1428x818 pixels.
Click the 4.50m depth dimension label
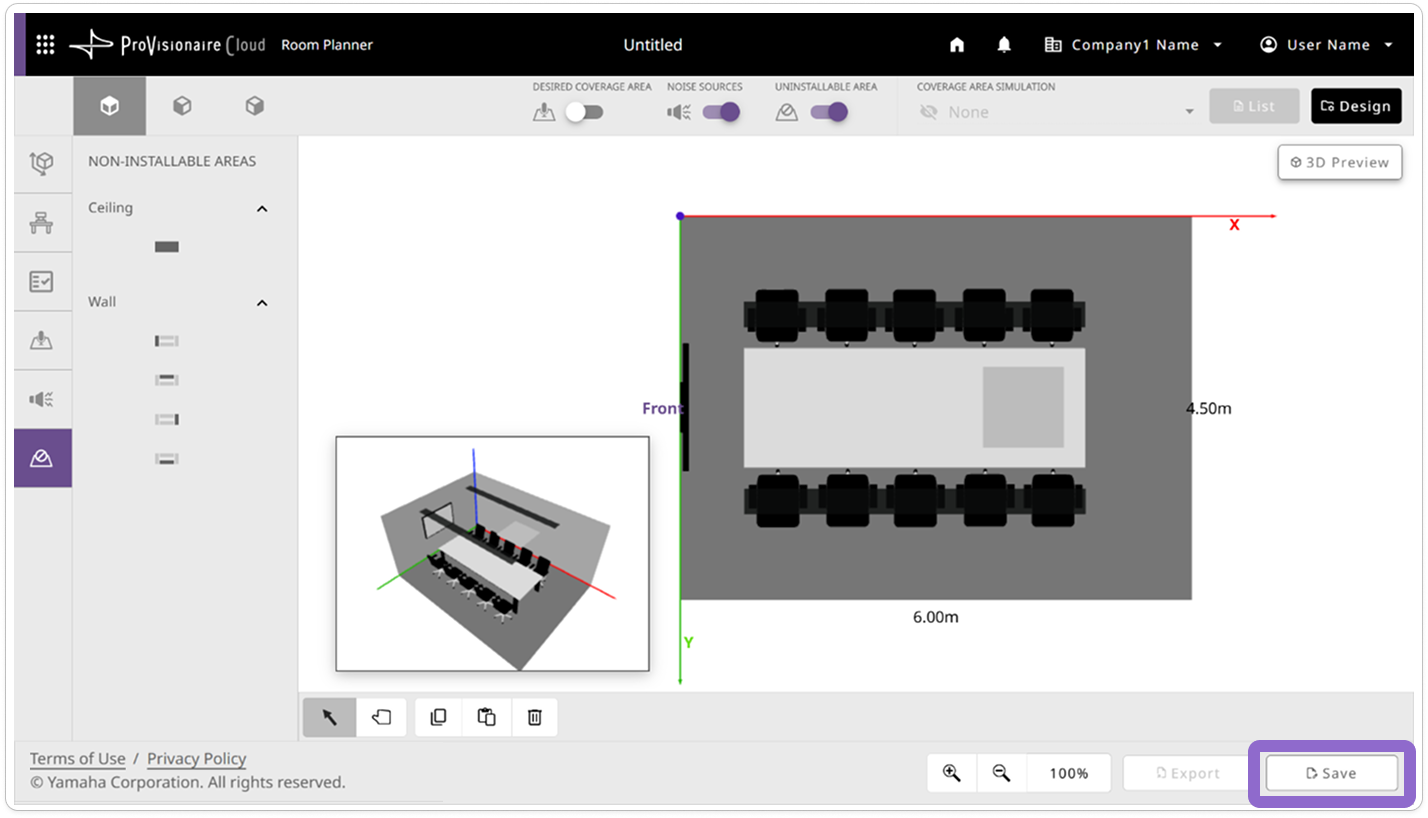(x=1209, y=408)
